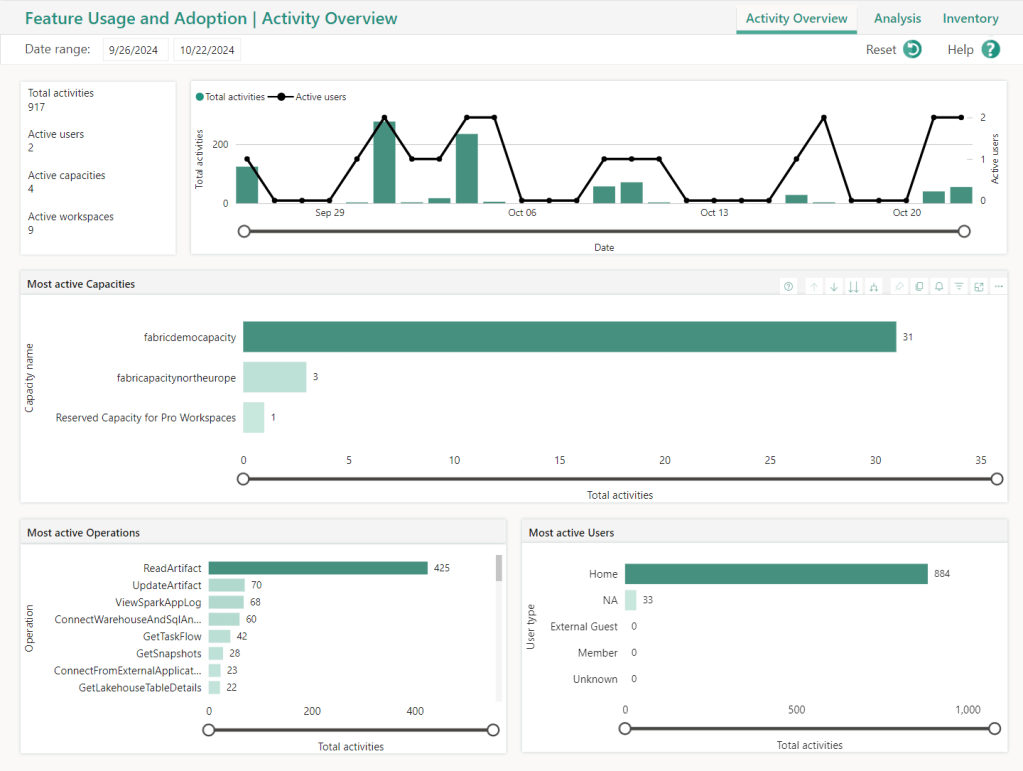Click the Help question mark icon
1023x771 pixels.
pyautogui.click(x=990, y=49)
